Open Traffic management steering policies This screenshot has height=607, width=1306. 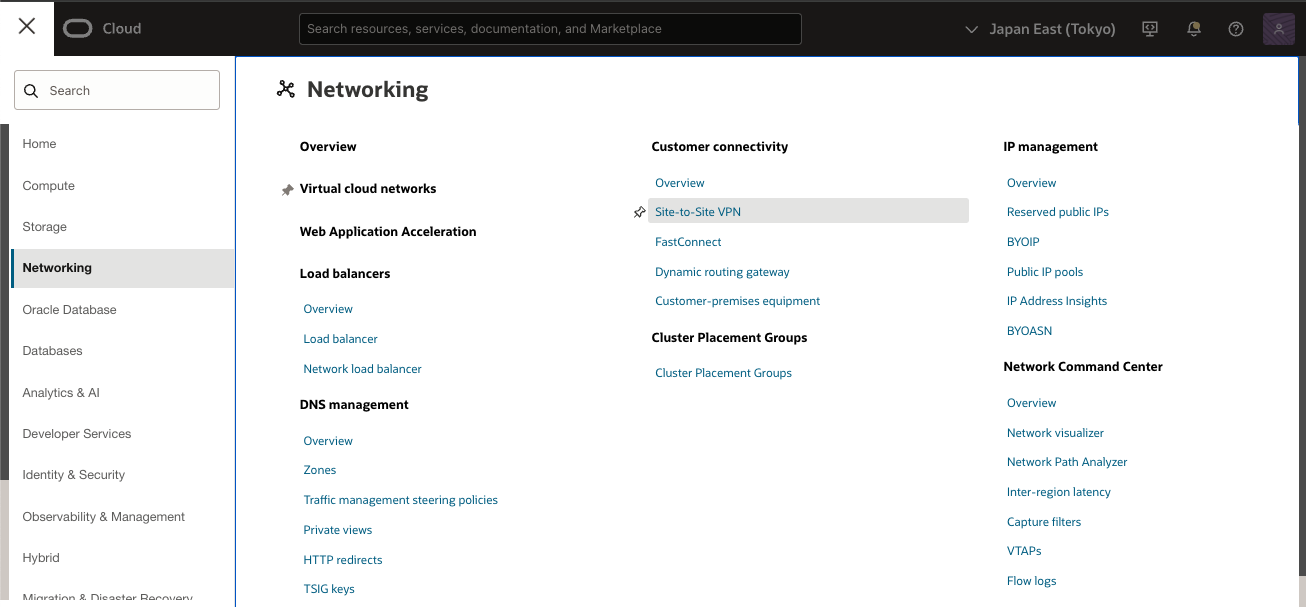pyautogui.click(x=400, y=500)
